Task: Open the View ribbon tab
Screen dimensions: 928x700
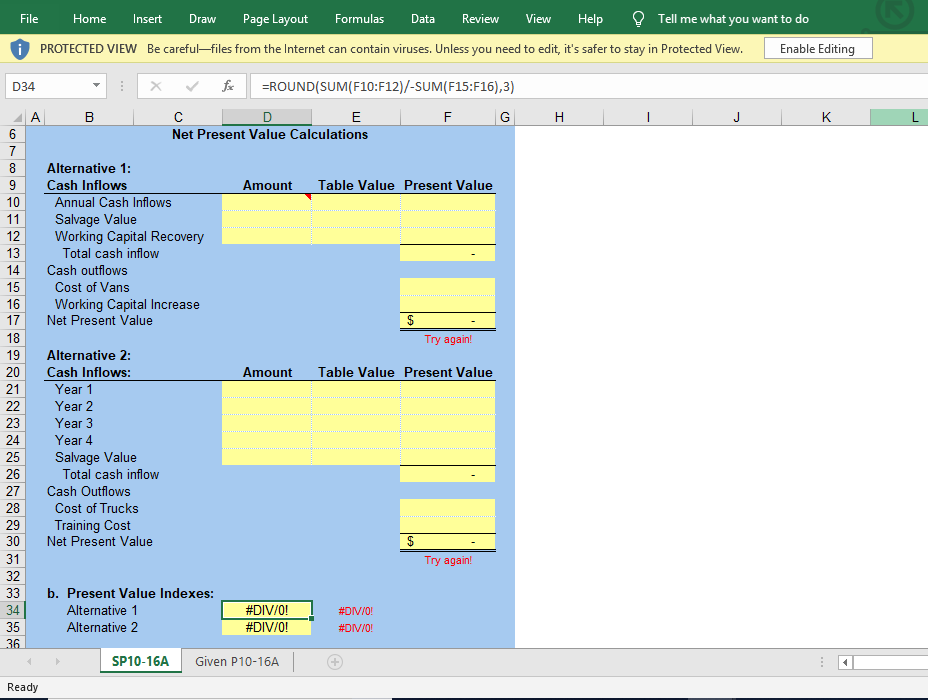Action: [538, 19]
